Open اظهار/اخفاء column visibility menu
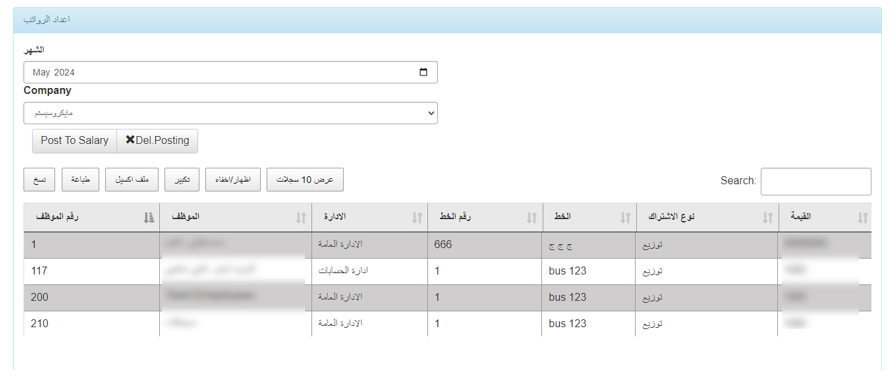The width and height of the screenshot is (892, 385). [233, 180]
